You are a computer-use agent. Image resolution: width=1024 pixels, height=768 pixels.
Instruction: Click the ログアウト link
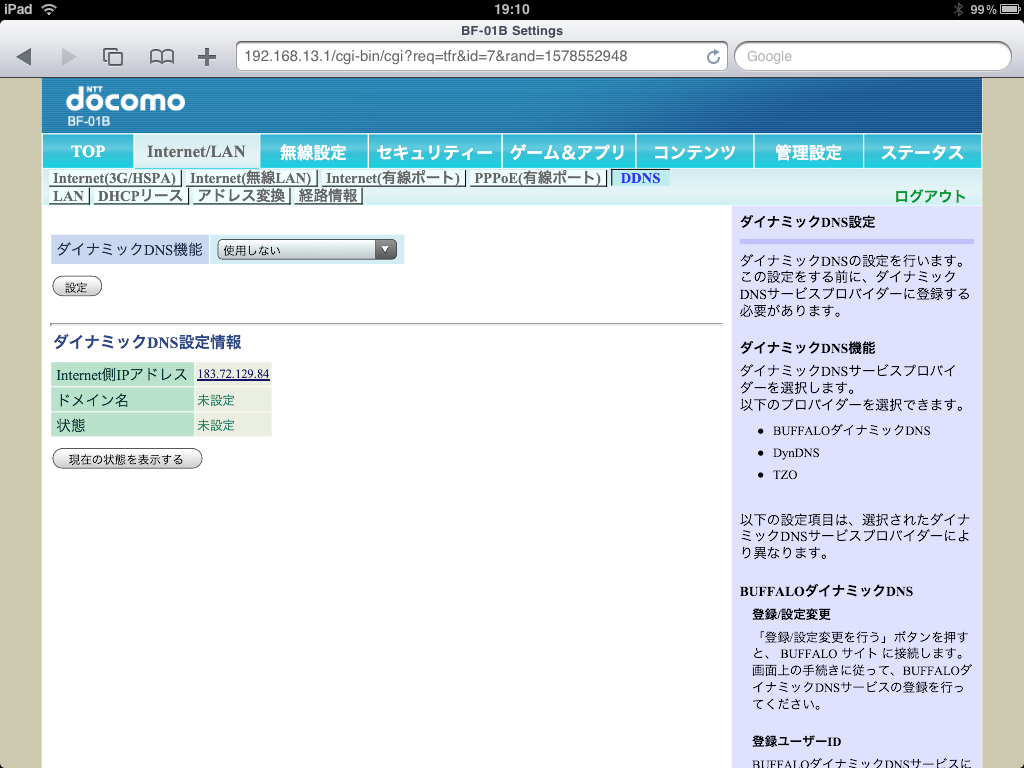click(930, 196)
